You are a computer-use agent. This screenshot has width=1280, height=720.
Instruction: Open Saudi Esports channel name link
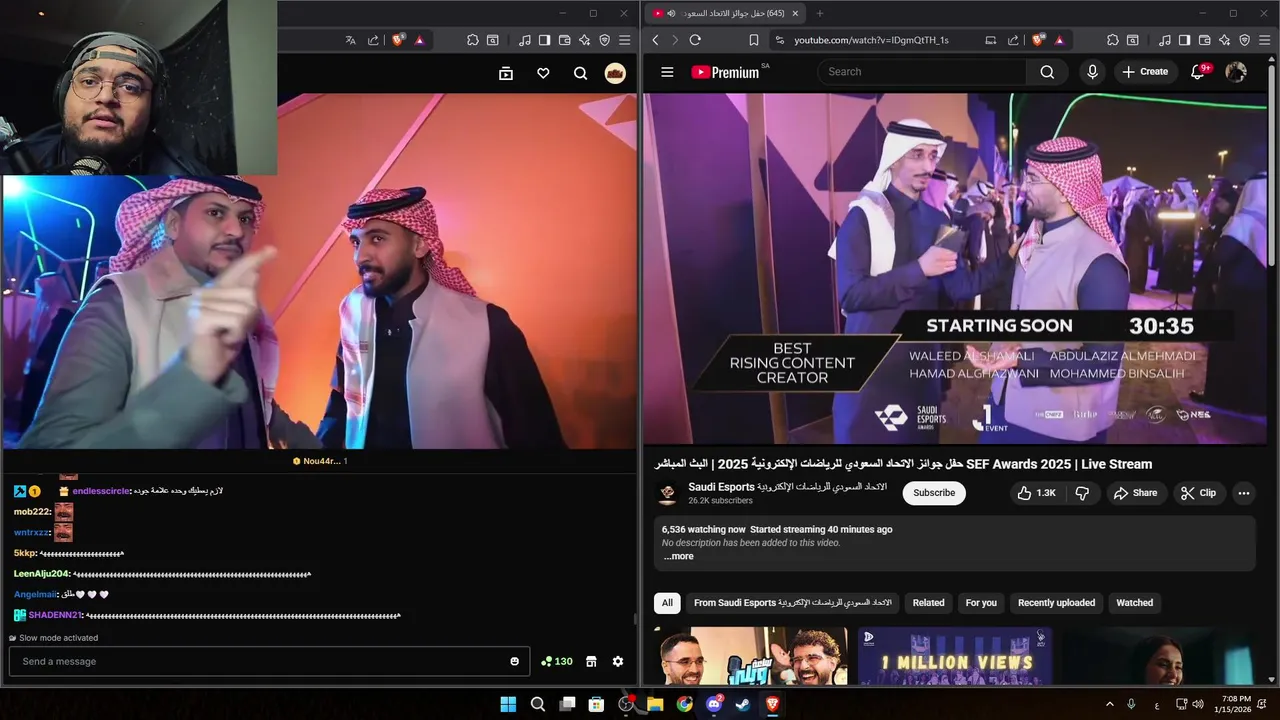click(788, 487)
